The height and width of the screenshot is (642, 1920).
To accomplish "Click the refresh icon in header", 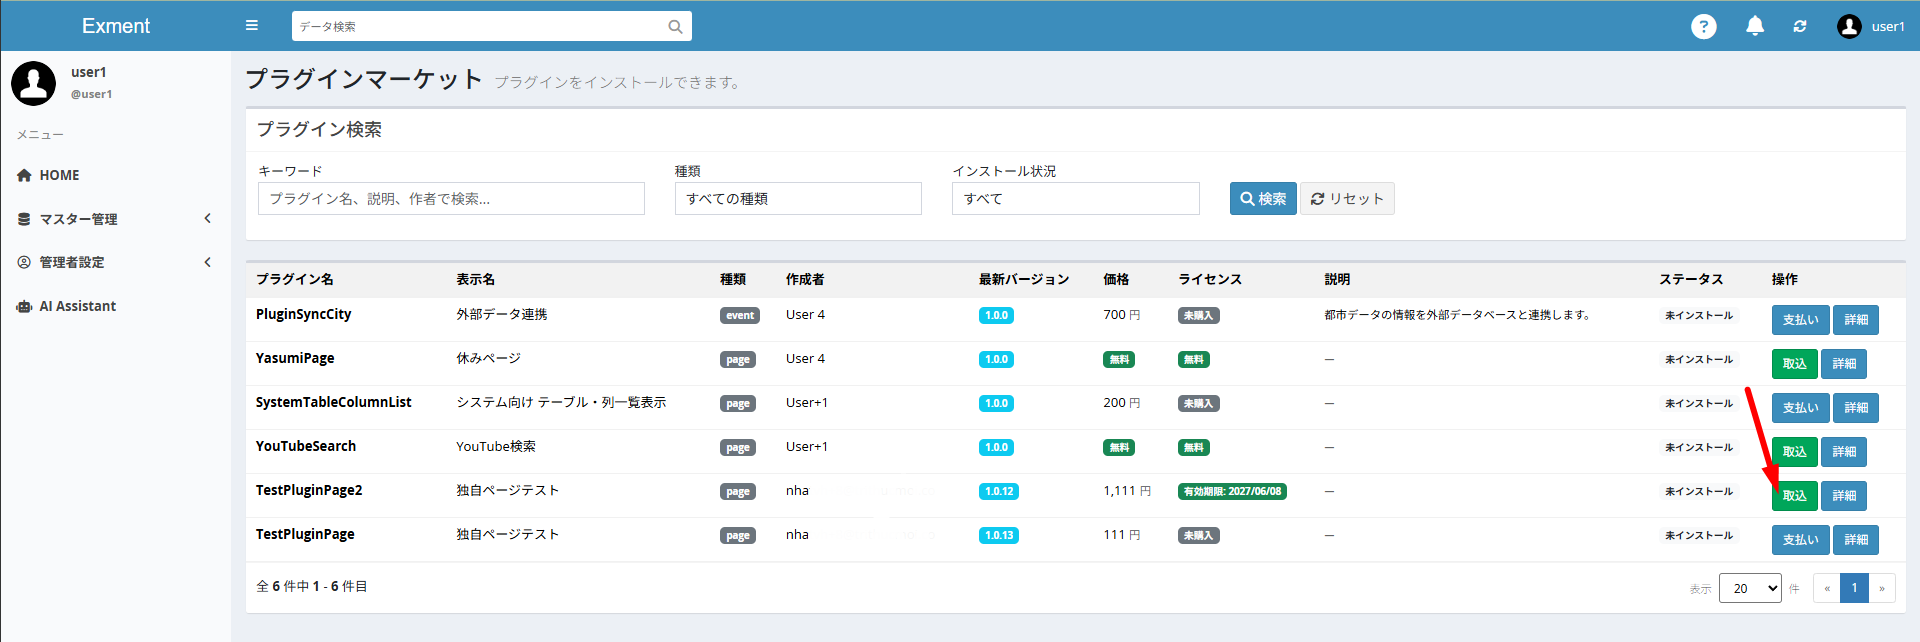I will tap(1800, 27).
